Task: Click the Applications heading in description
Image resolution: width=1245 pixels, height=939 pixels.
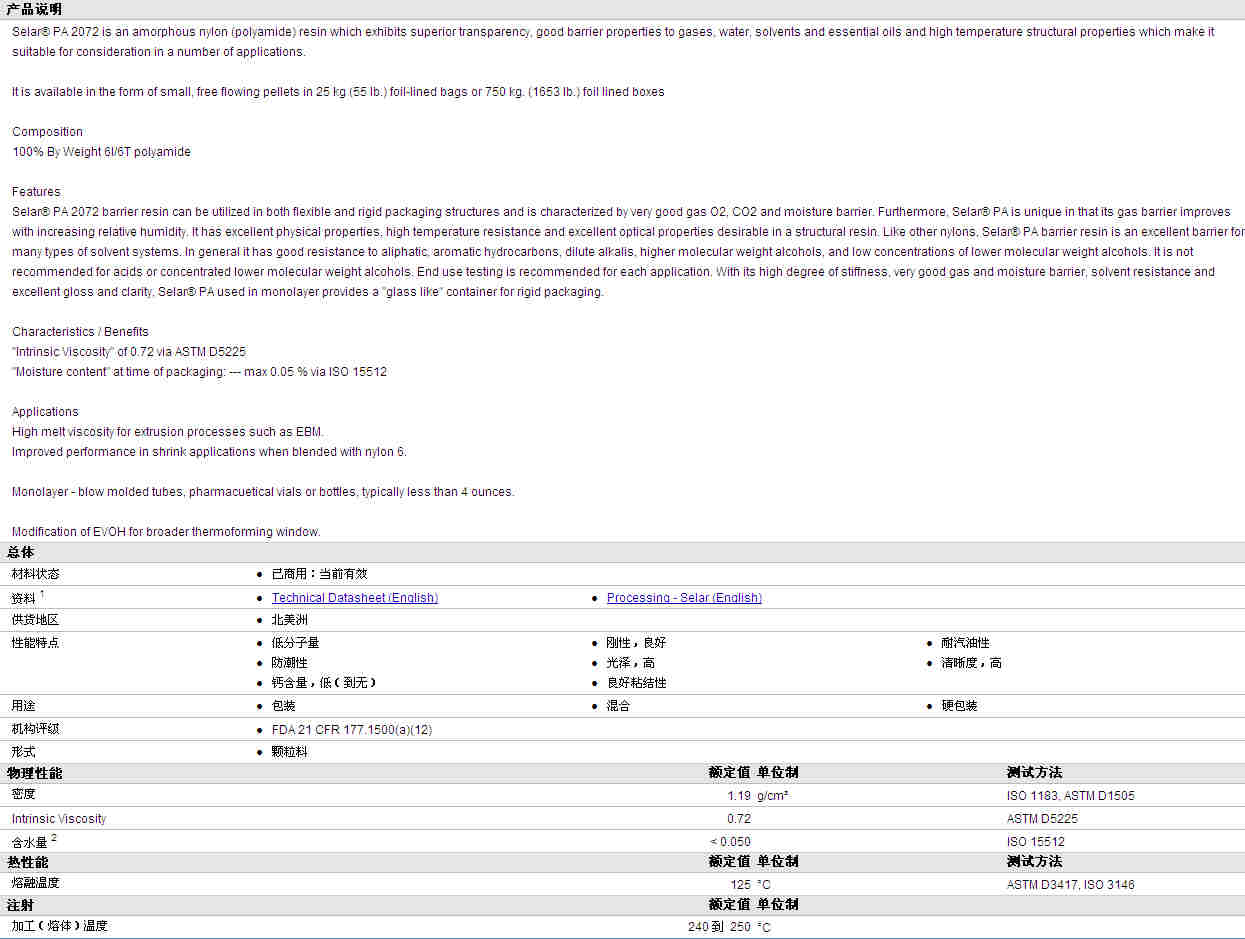Action: [x=45, y=412]
